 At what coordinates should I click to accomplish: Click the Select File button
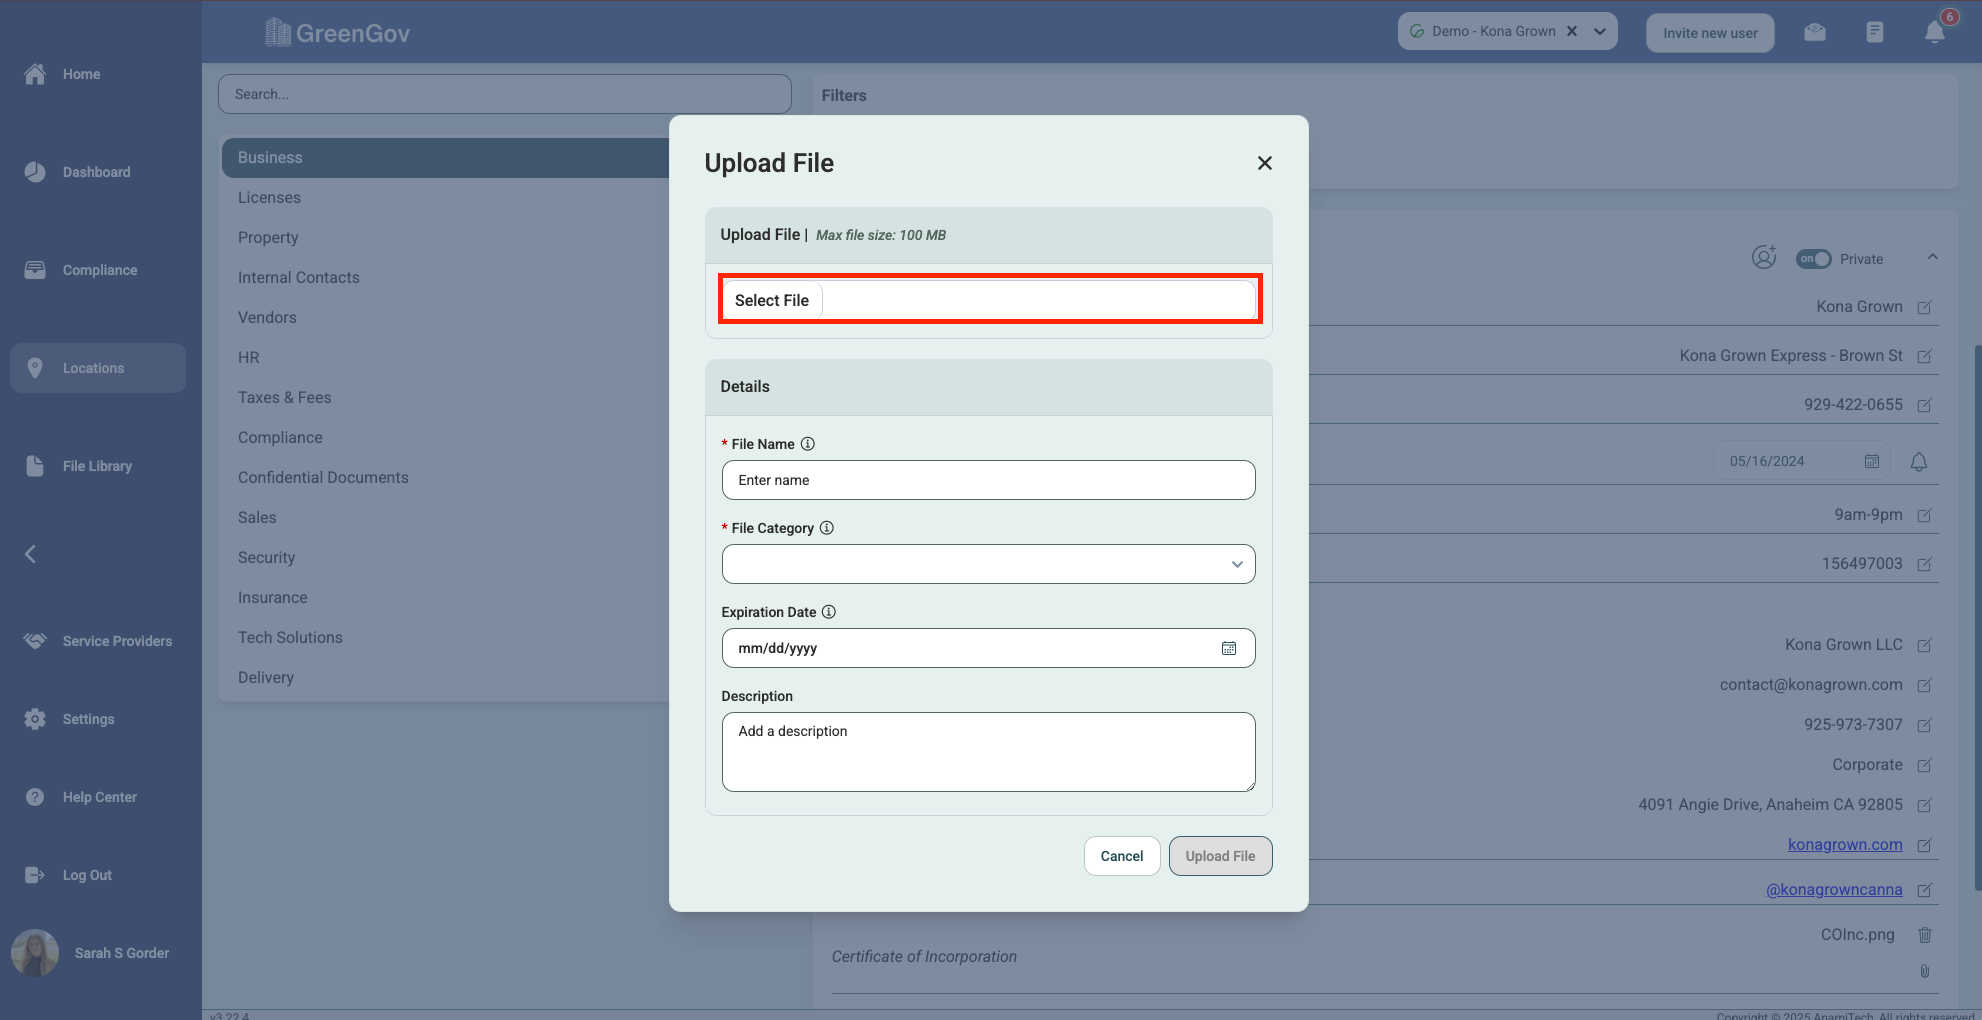[772, 300]
